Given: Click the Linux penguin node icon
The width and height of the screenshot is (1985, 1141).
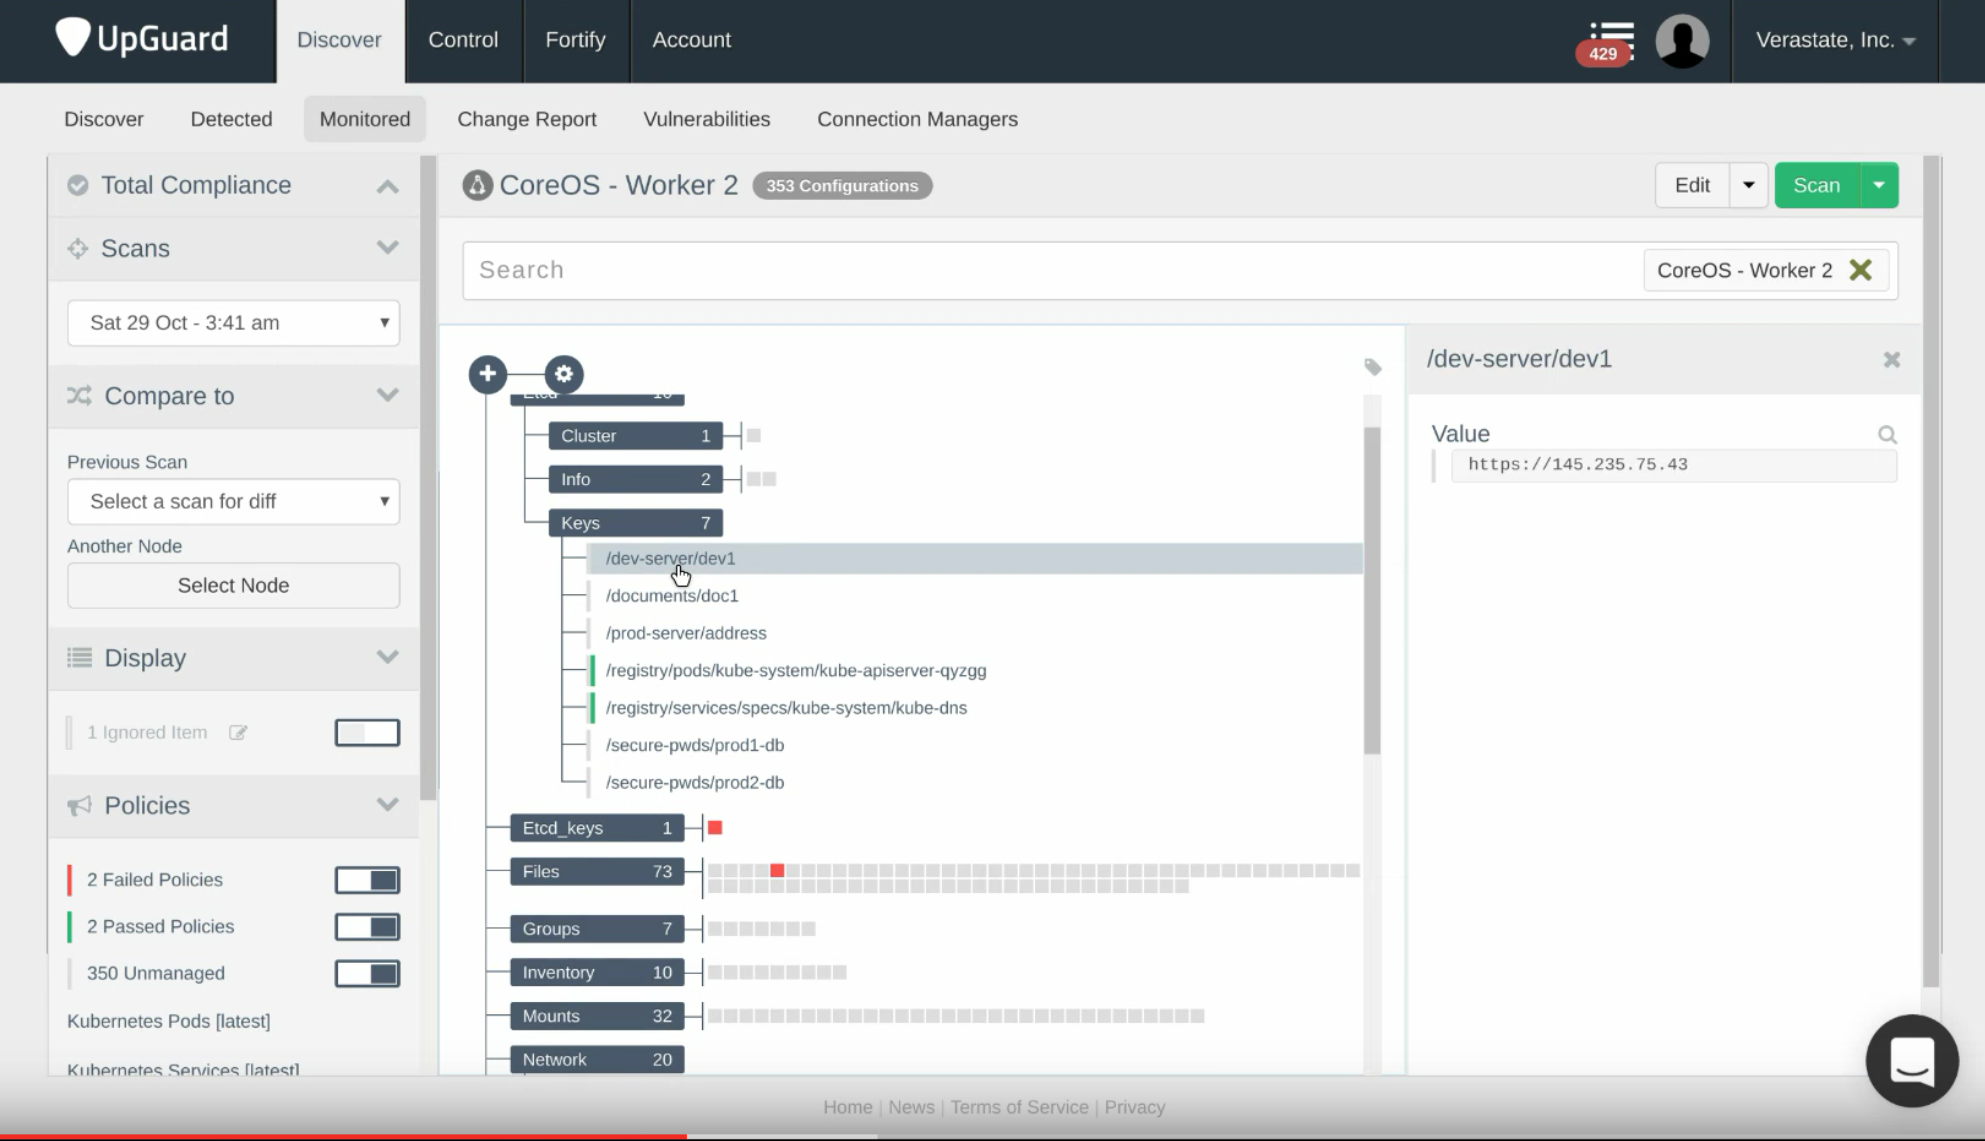Looking at the screenshot, I should pyautogui.click(x=477, y=185).
